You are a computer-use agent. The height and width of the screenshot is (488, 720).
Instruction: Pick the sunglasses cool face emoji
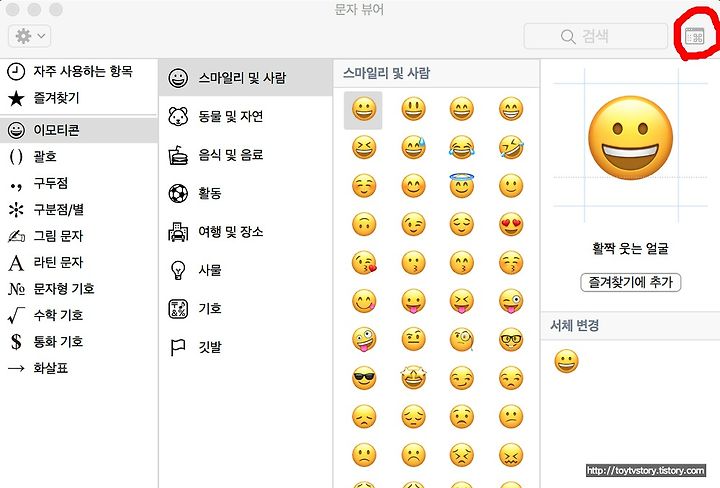coord(364,378)
